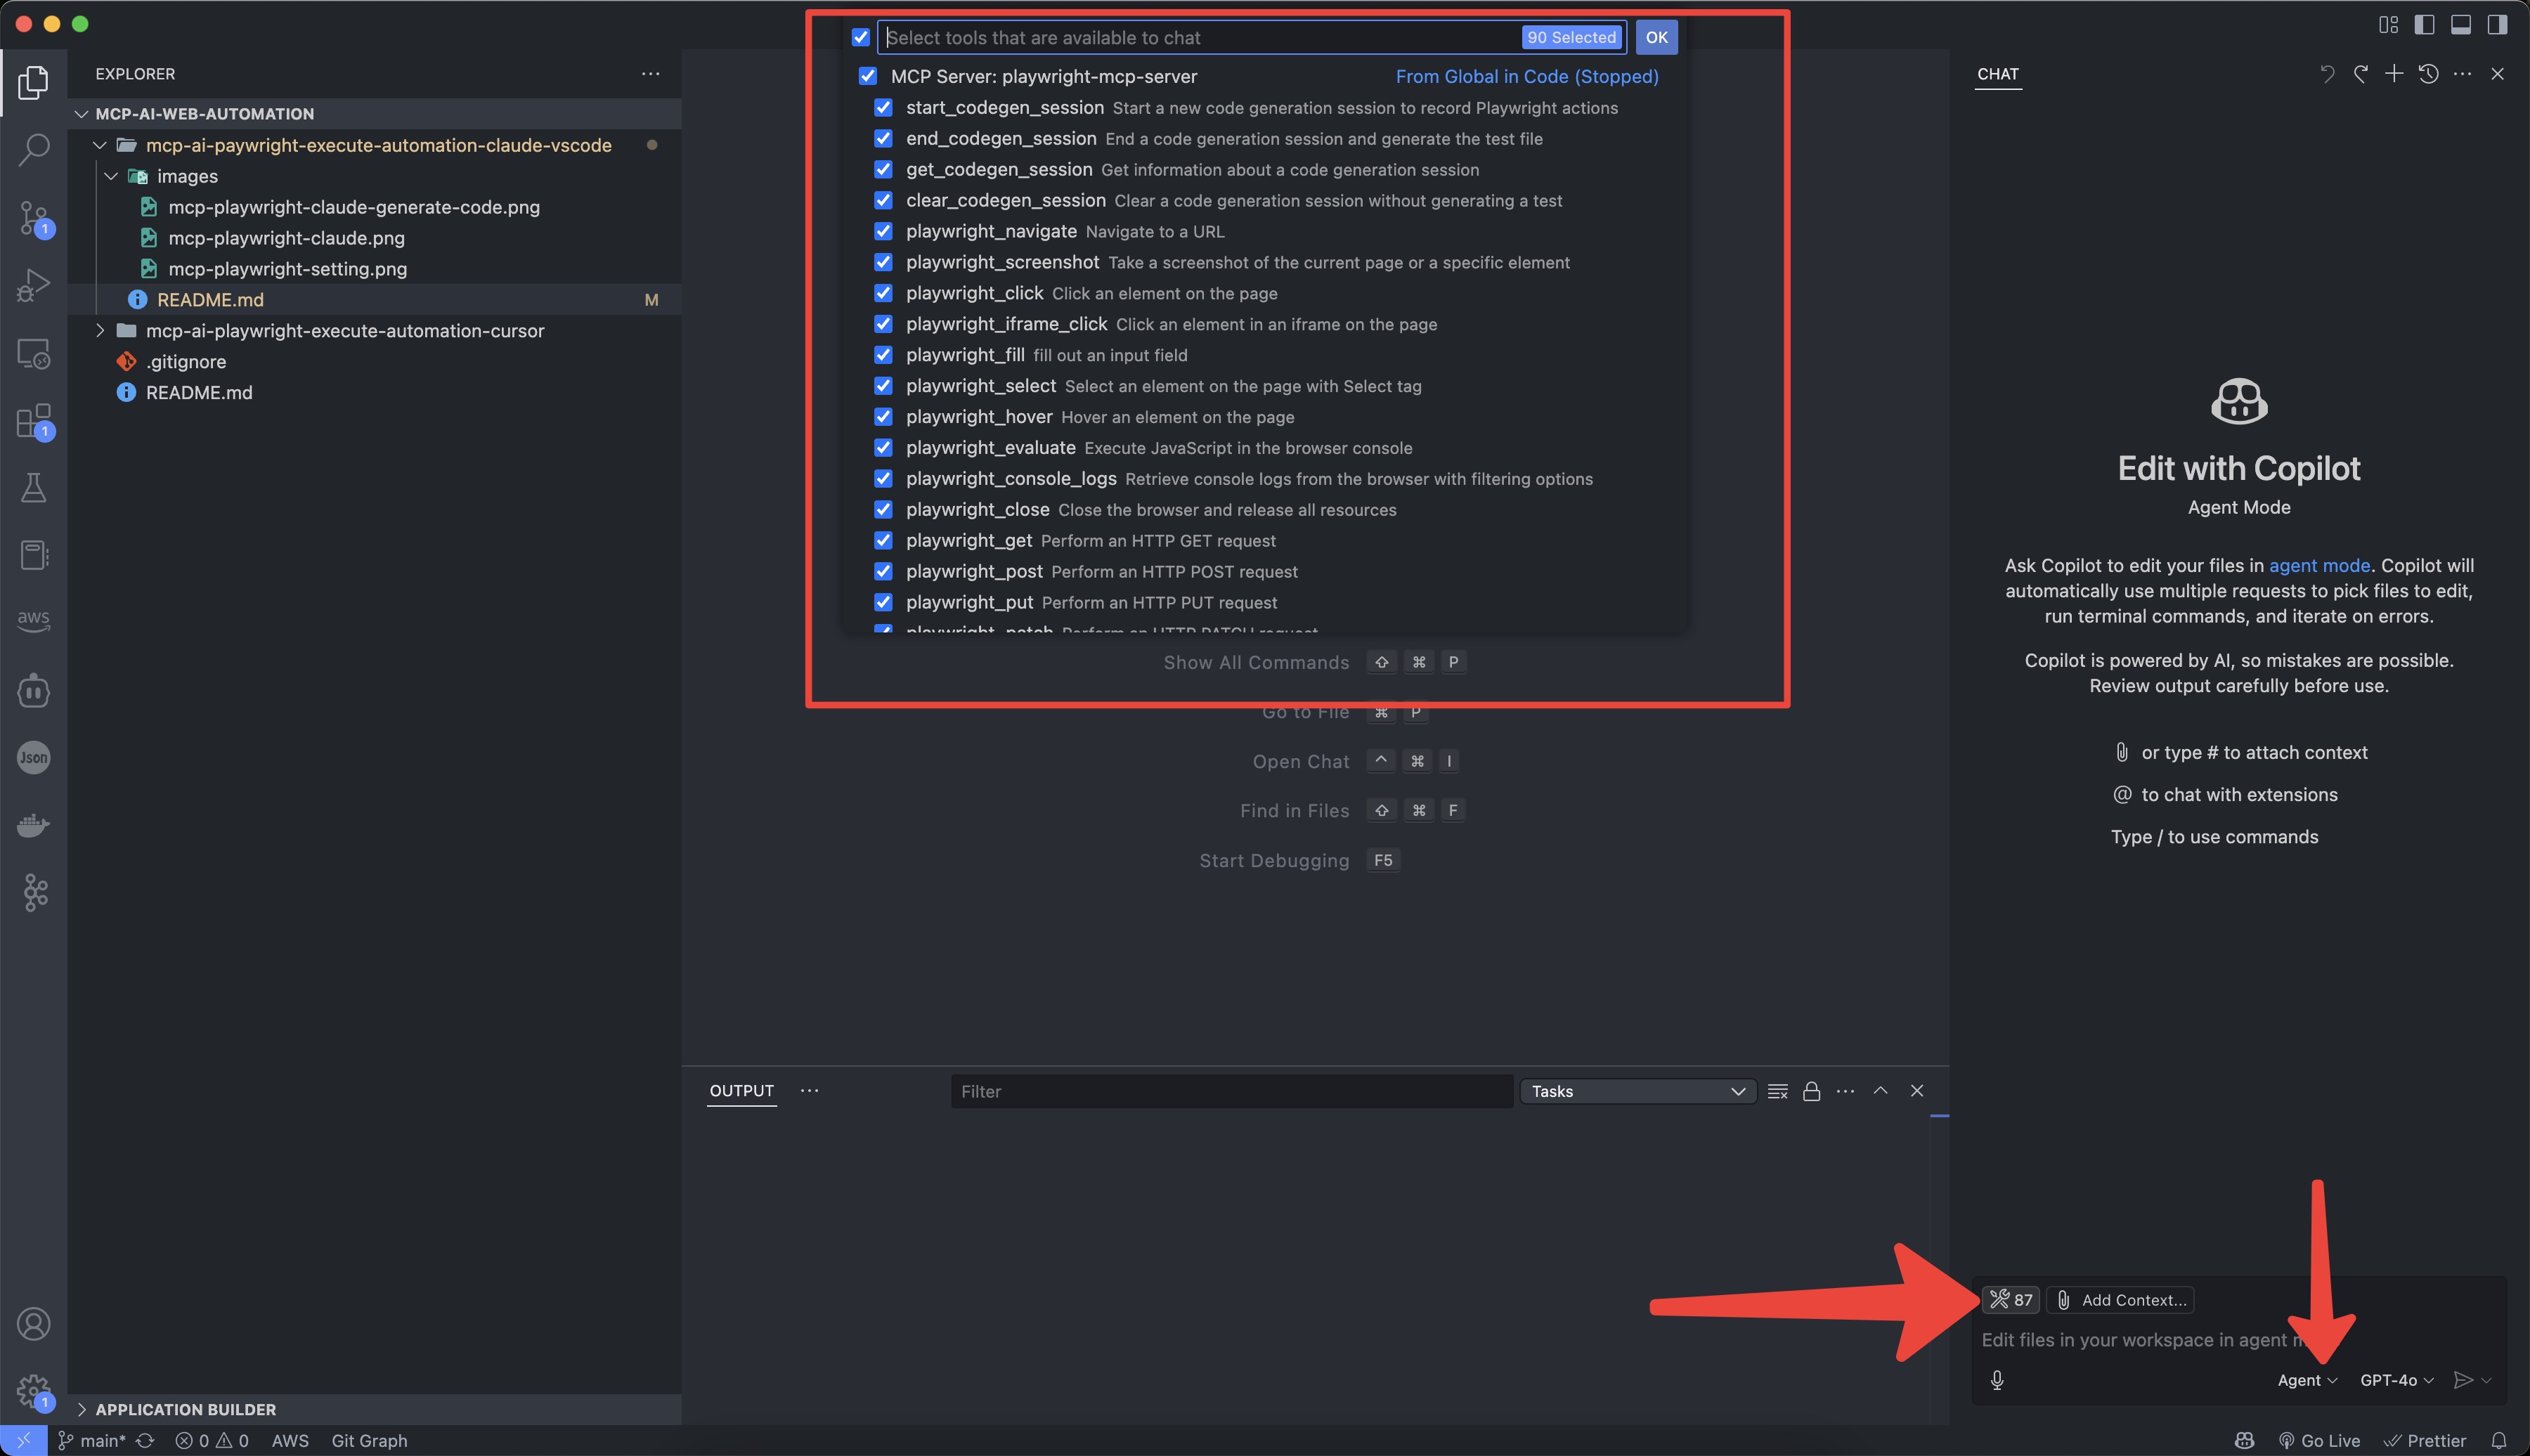Image resolution: width=2530 pixels, height=1456 pixels.
Task: Open the Json sidebar icon
Action: coord(33,757)
